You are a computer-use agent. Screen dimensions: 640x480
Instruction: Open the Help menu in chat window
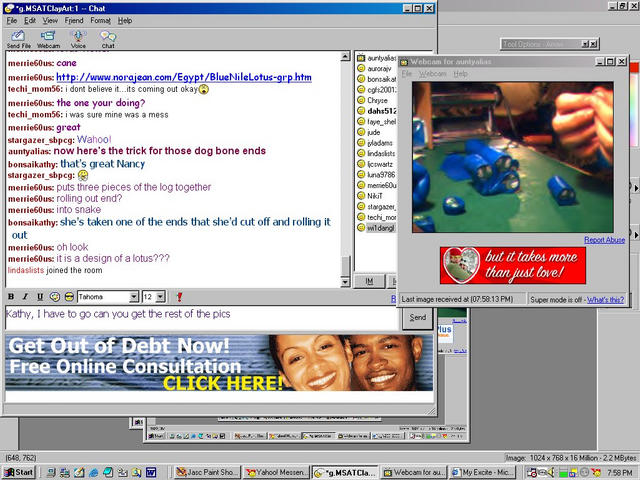point(125,20)
